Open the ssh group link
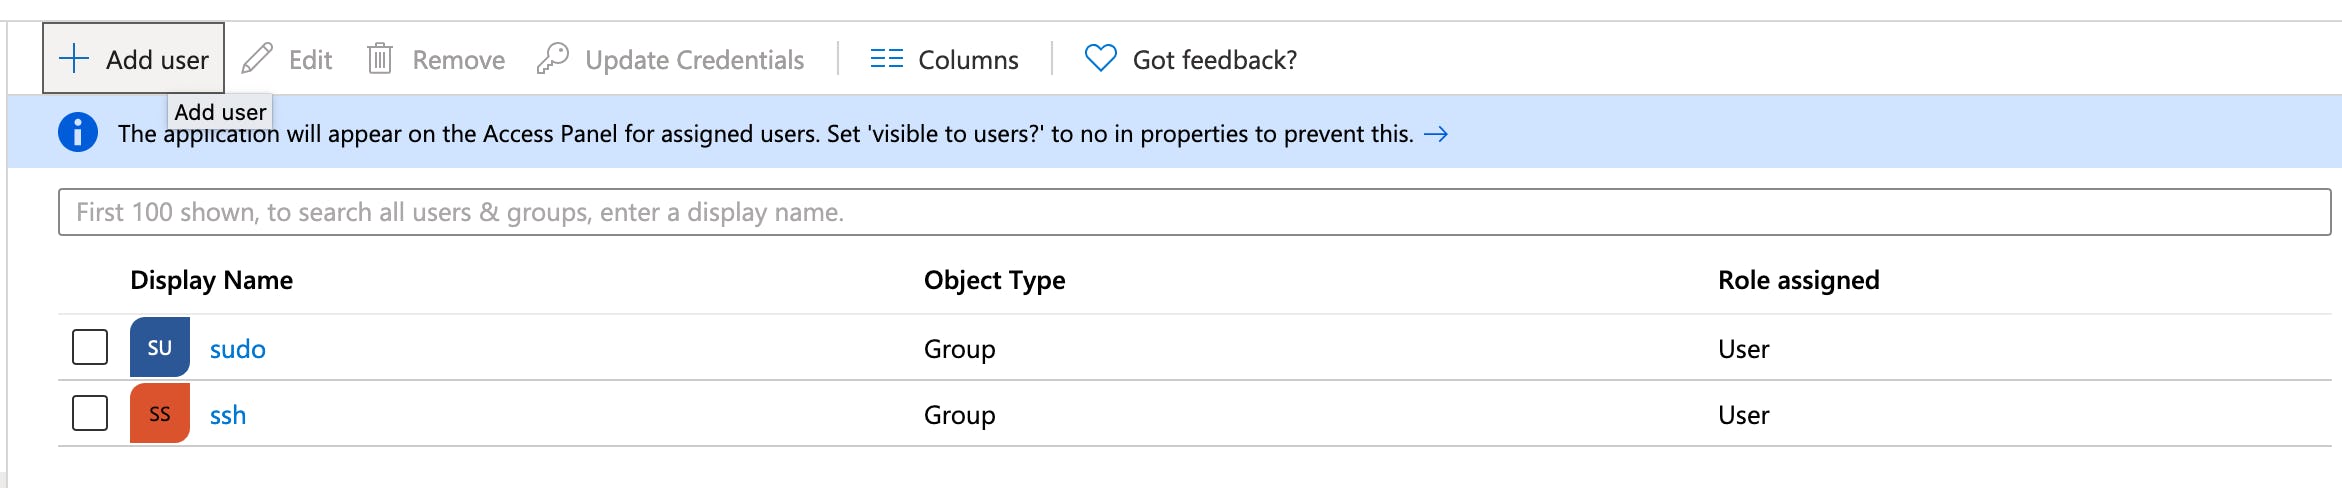 pos(228,415)
